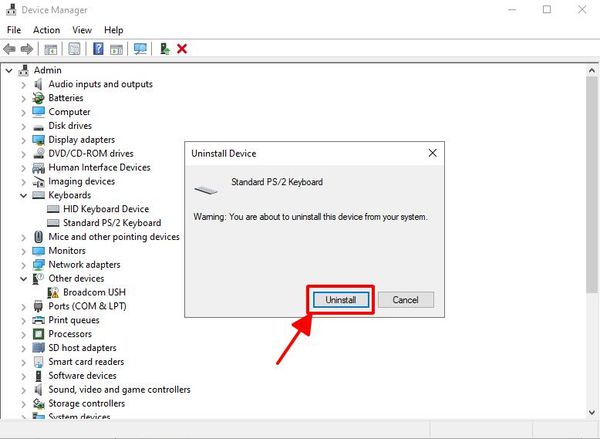Open the Action menu
This screenshot has width=600, height=439.
[46, 30]
